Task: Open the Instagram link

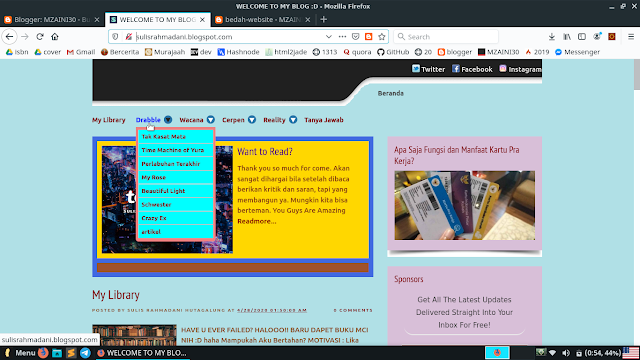Action: point(520,69)
